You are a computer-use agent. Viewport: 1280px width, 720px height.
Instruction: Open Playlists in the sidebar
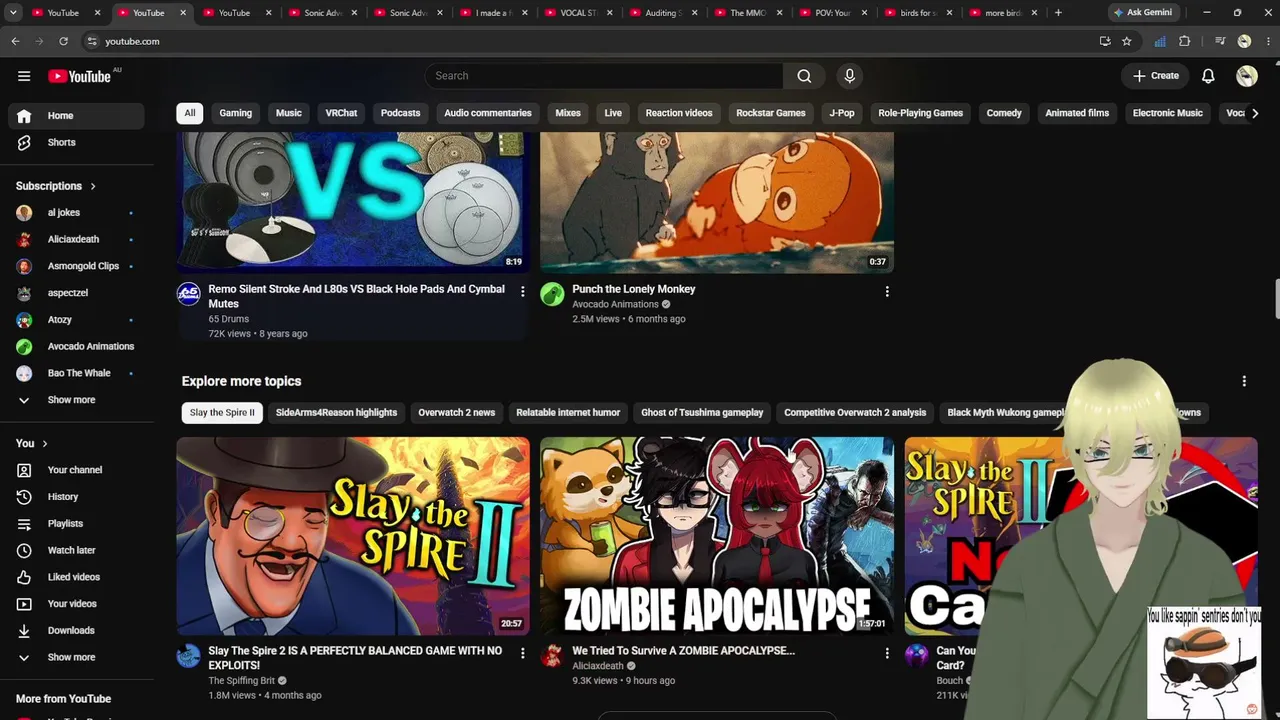coord(76,524)
